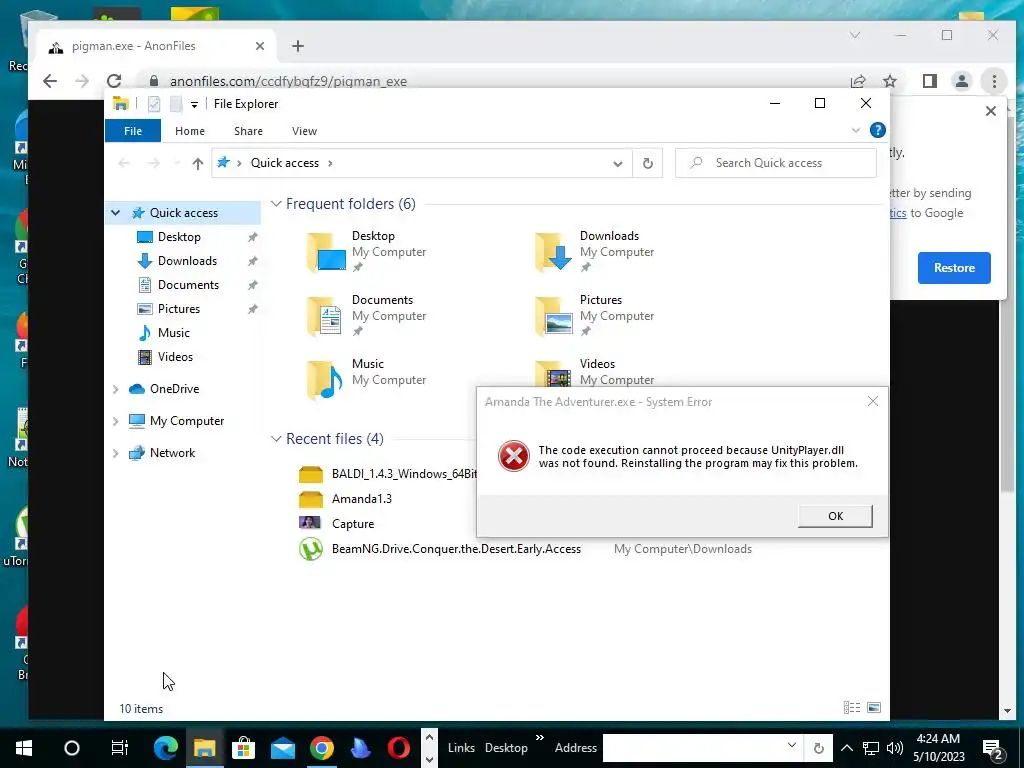This screenshot has height=768, width=1024.
Task: Close the Chrome restore pages bubble
Action: click(x=991, y=111)
